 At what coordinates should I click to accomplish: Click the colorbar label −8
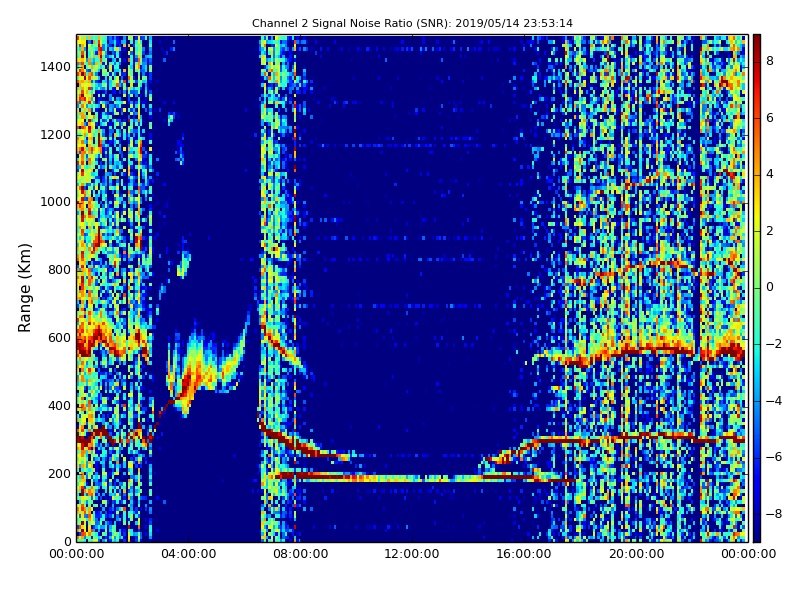click(x=774, y=514)
